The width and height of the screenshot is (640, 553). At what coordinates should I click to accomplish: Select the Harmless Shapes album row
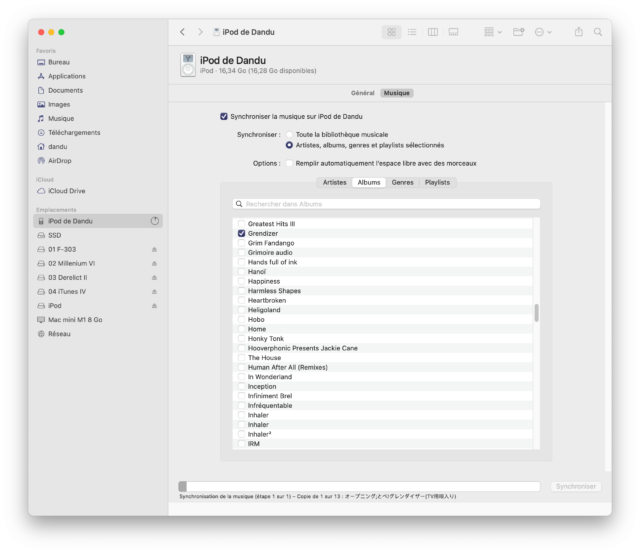383,291
